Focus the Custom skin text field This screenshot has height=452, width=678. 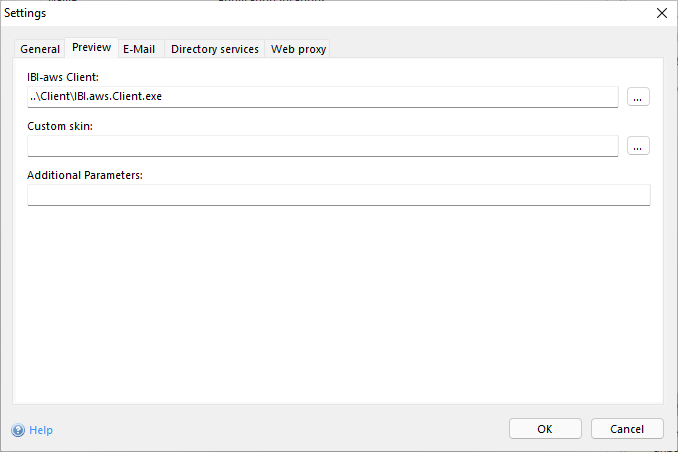(322, 146)
